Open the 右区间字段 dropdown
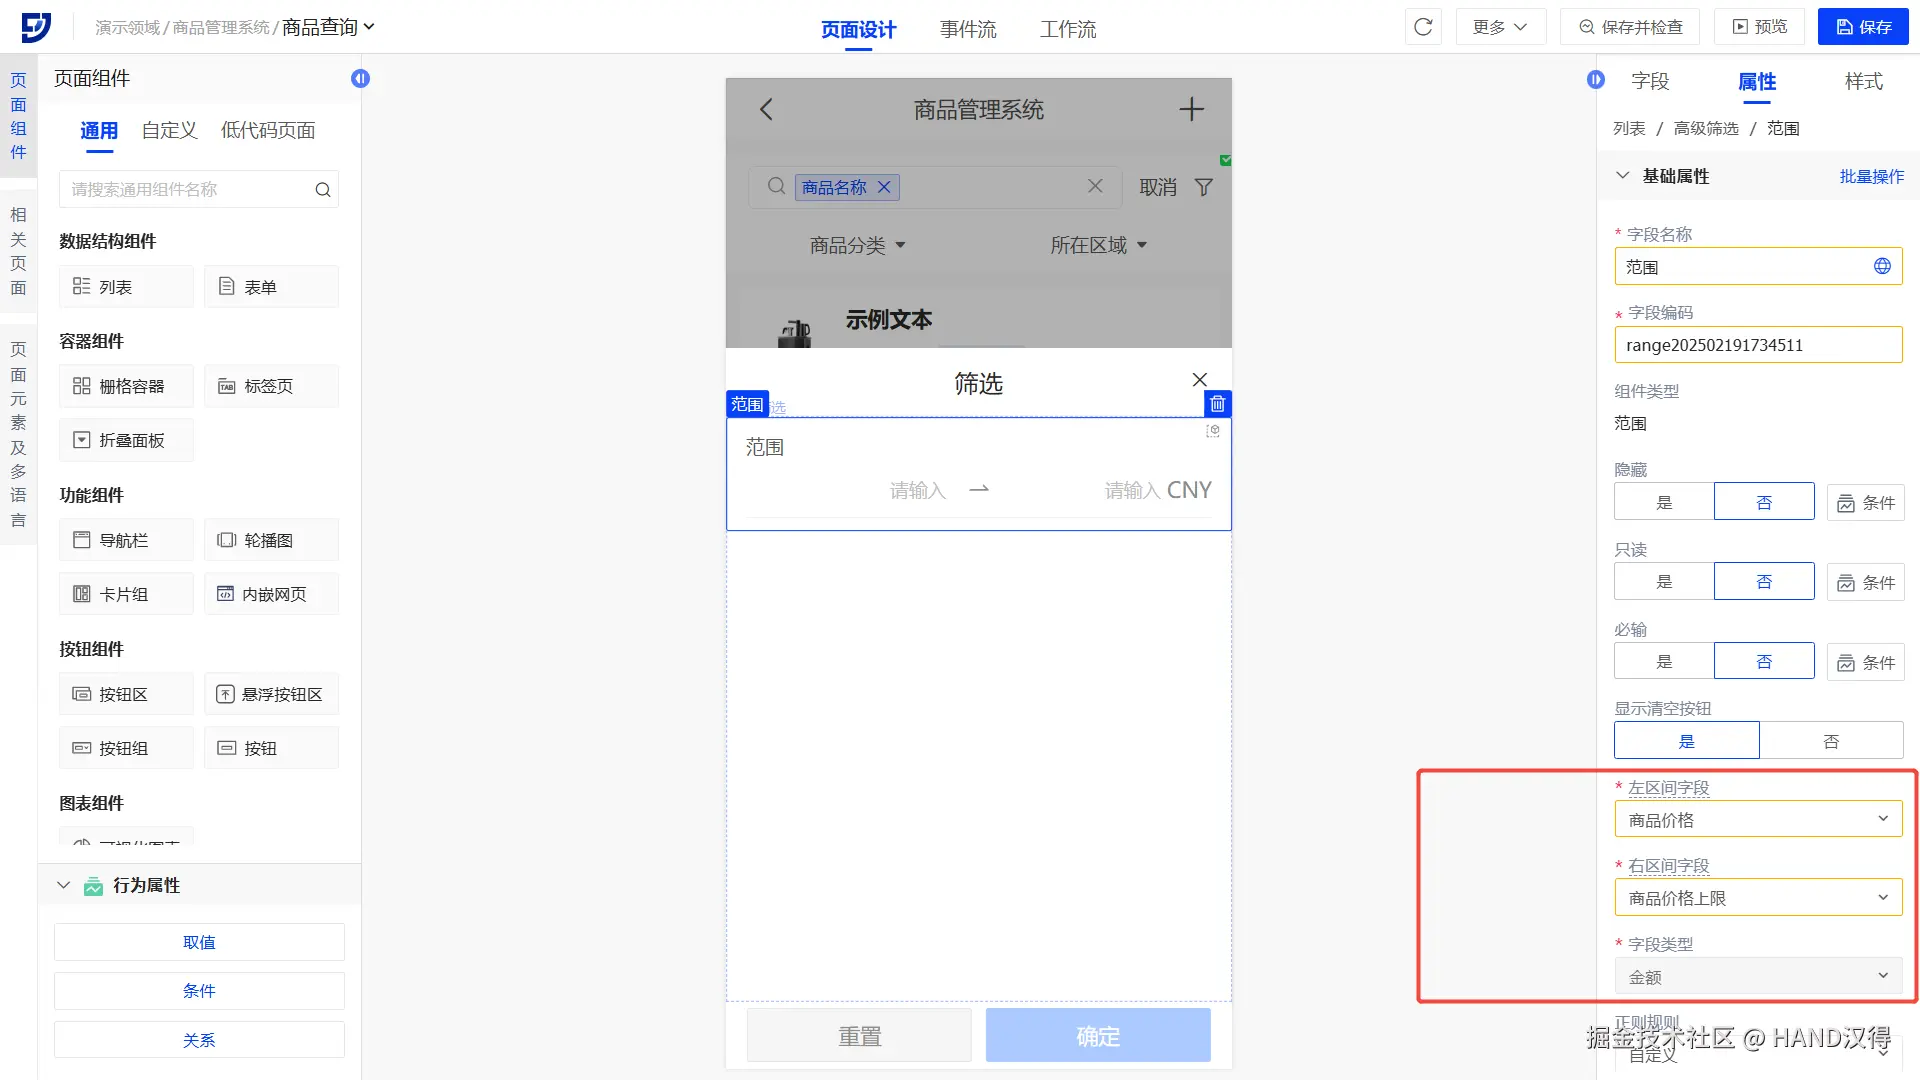 point(1758,897)
